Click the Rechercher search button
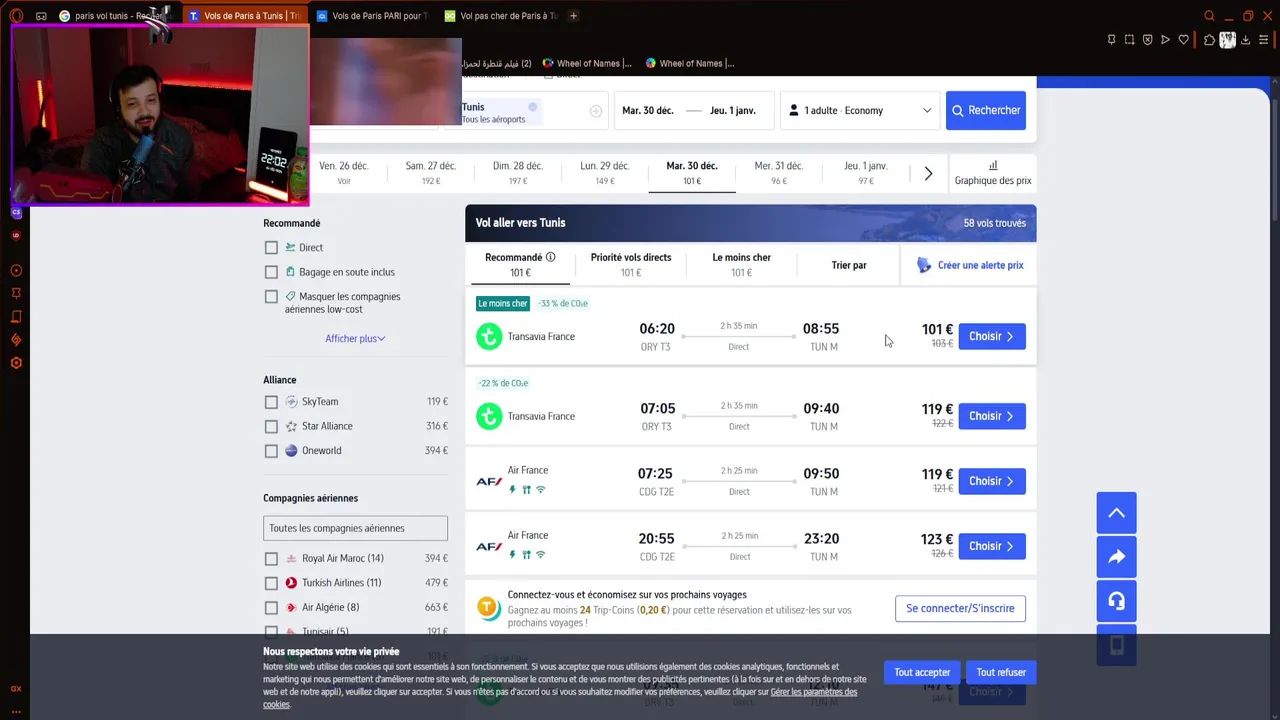The image size is (1280, 720). pyautogui.click(x=986, y=111)
